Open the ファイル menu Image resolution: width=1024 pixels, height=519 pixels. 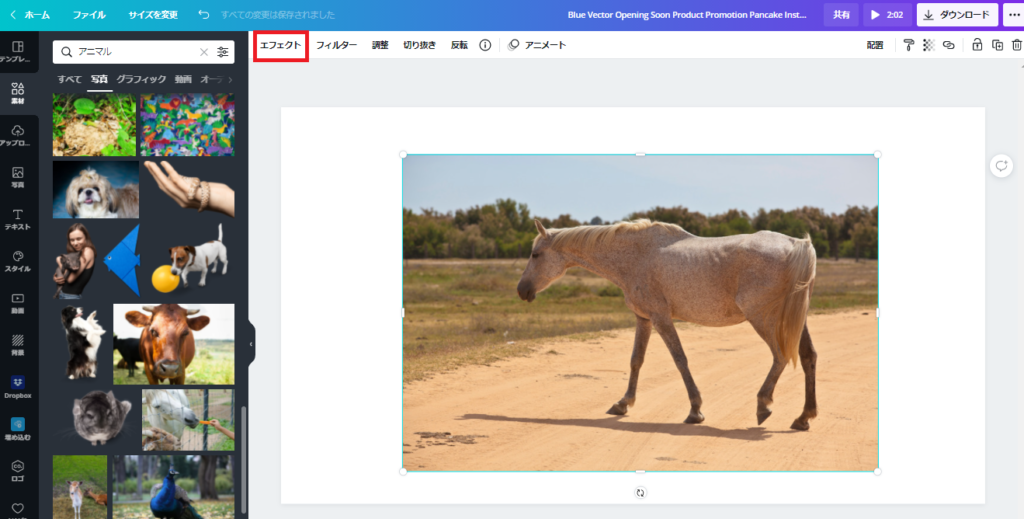click(x=89, y=15)
